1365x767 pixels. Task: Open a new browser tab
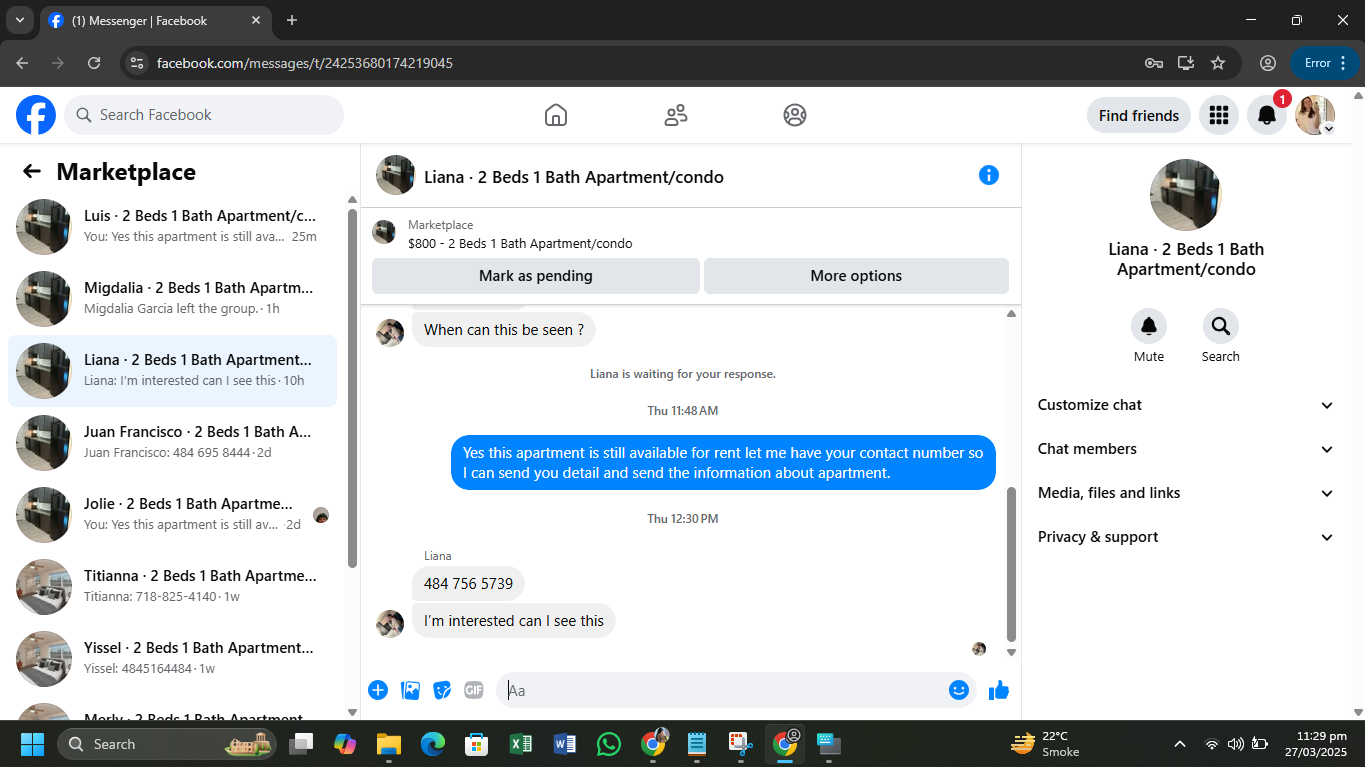coord(292,20)
